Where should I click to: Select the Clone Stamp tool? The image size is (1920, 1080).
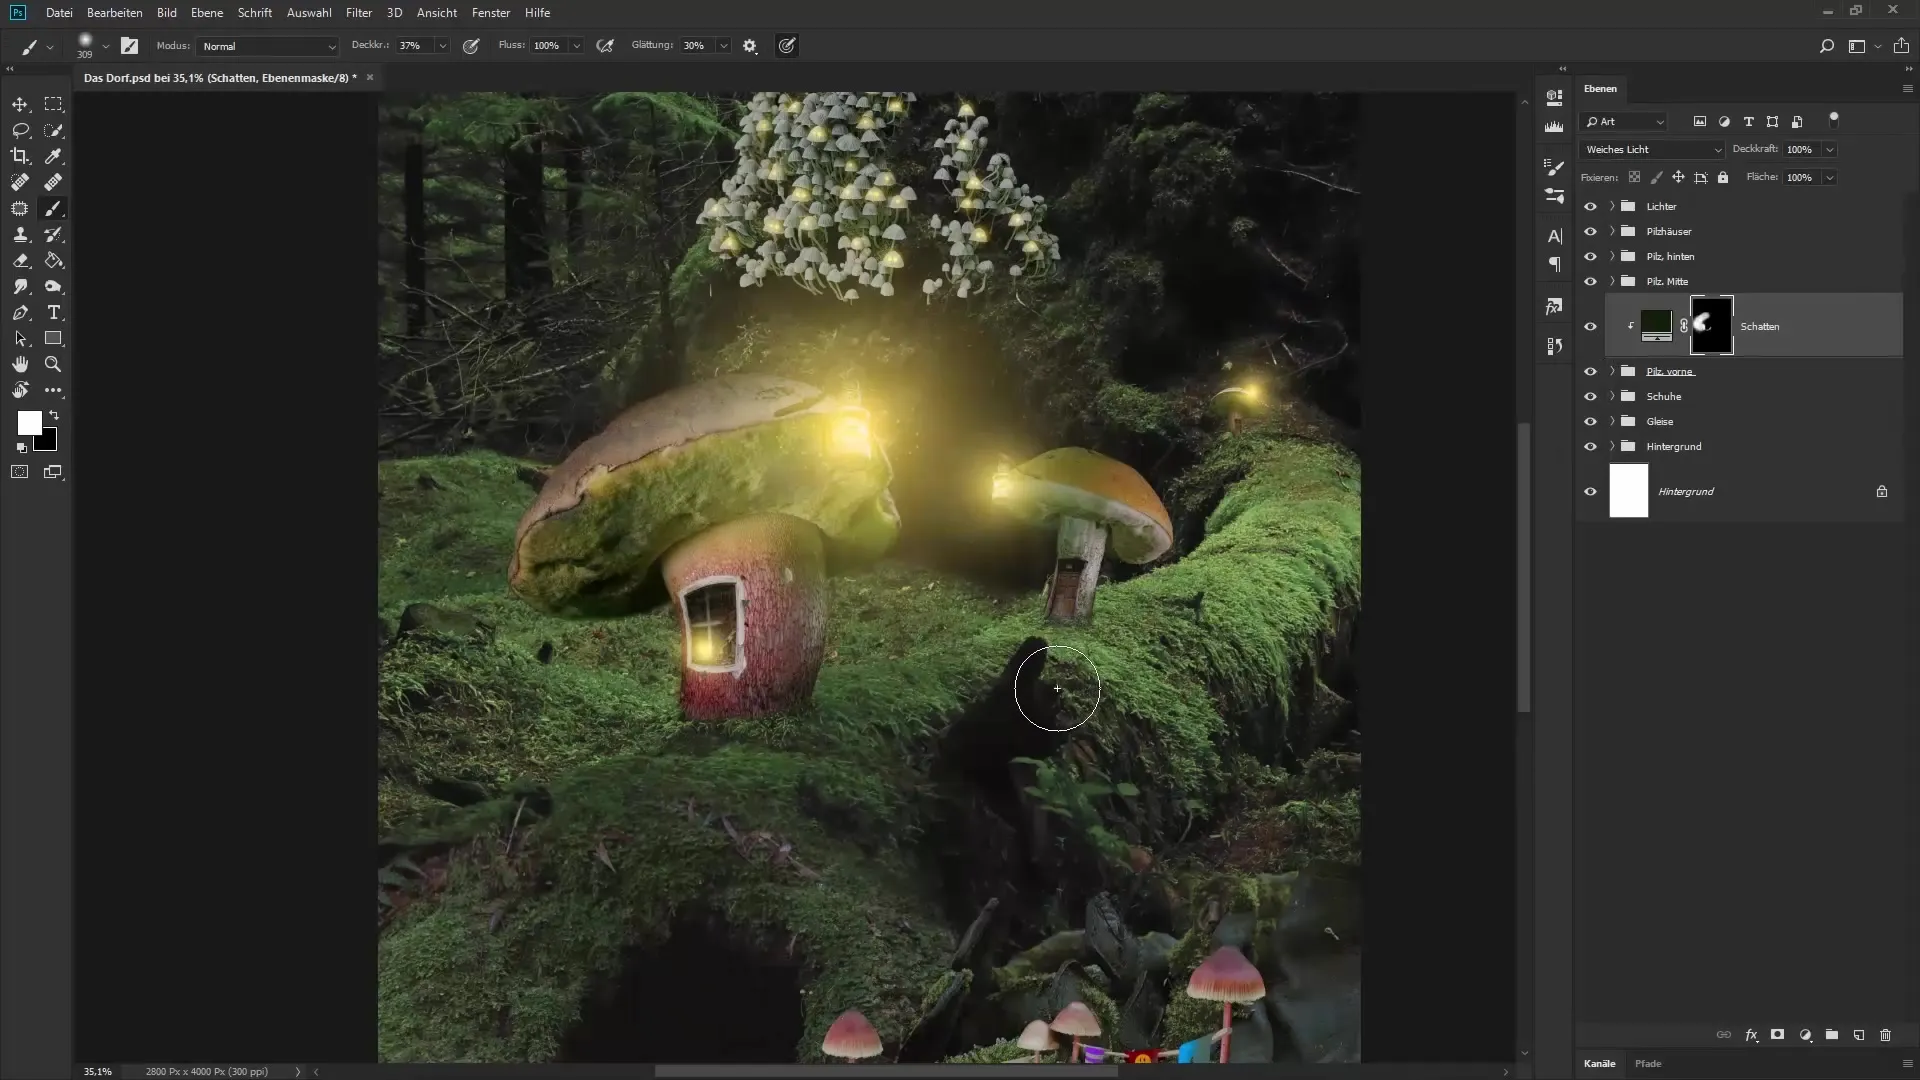(x=20, y=234)
